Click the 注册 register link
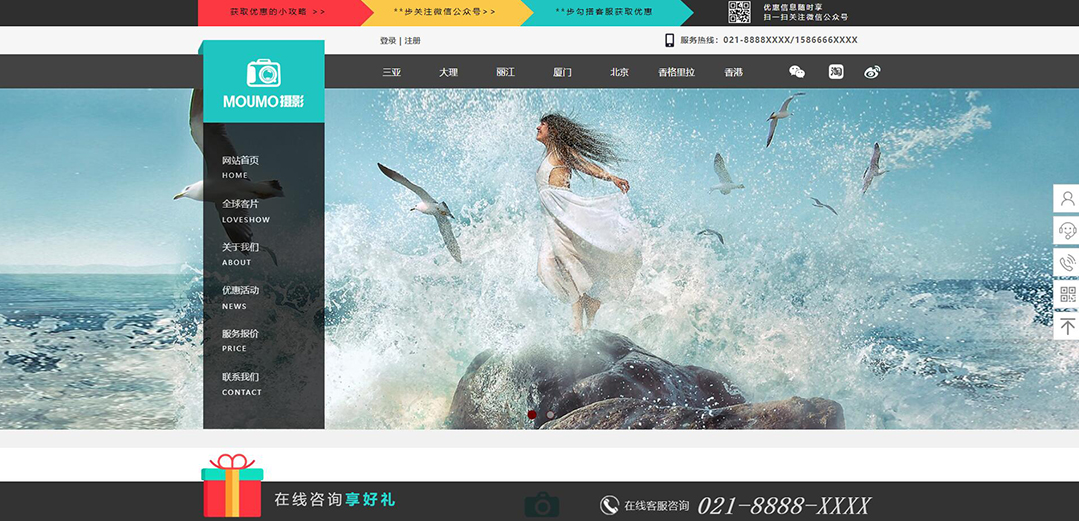The height and width of the screenshot is (521, 1079). point(413,41)
